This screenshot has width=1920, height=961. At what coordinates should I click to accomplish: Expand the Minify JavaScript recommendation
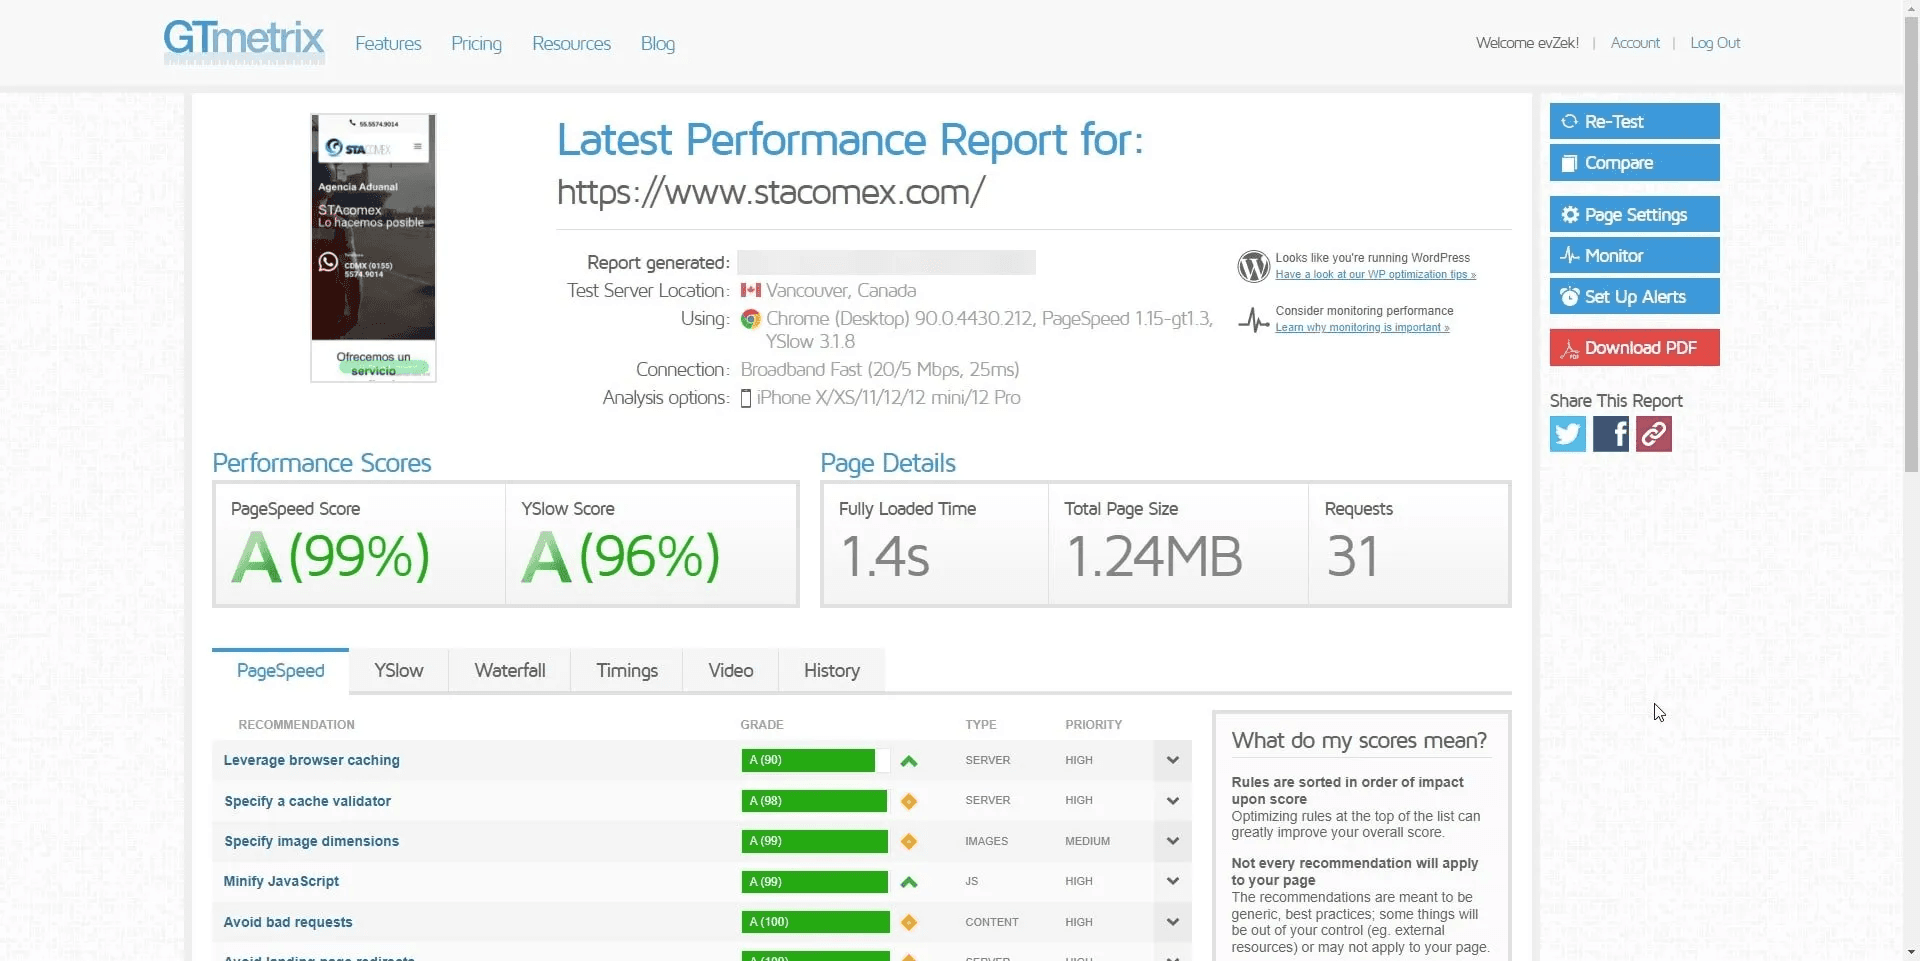(1172, 881)
